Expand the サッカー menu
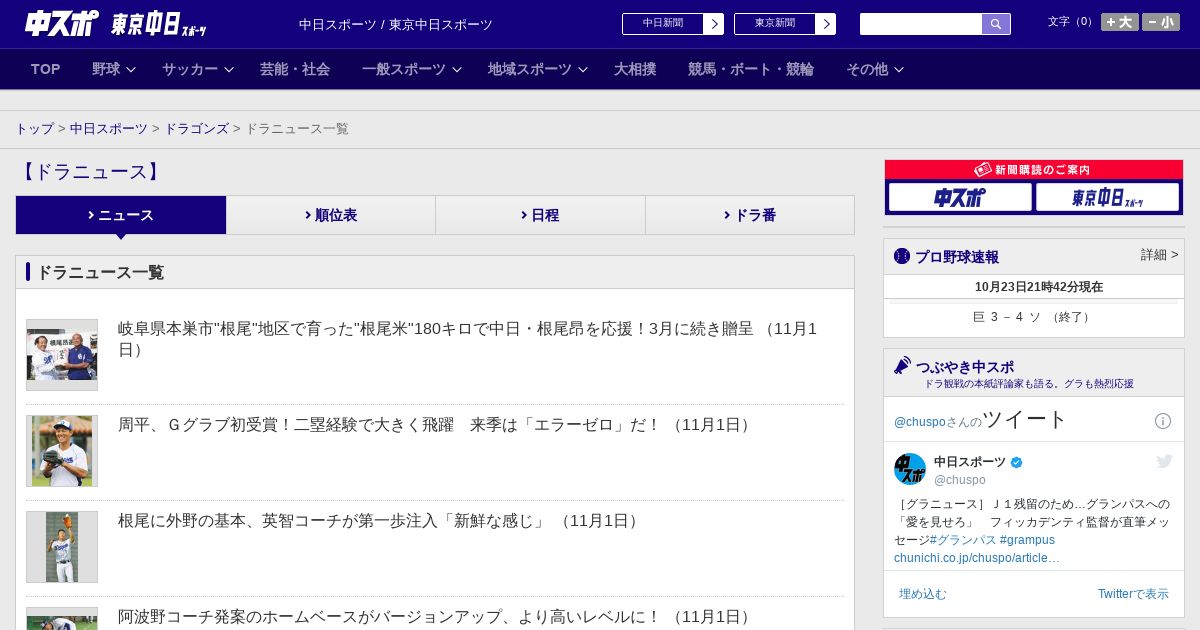The image size is (1200, 630). (x=197, y=69)
